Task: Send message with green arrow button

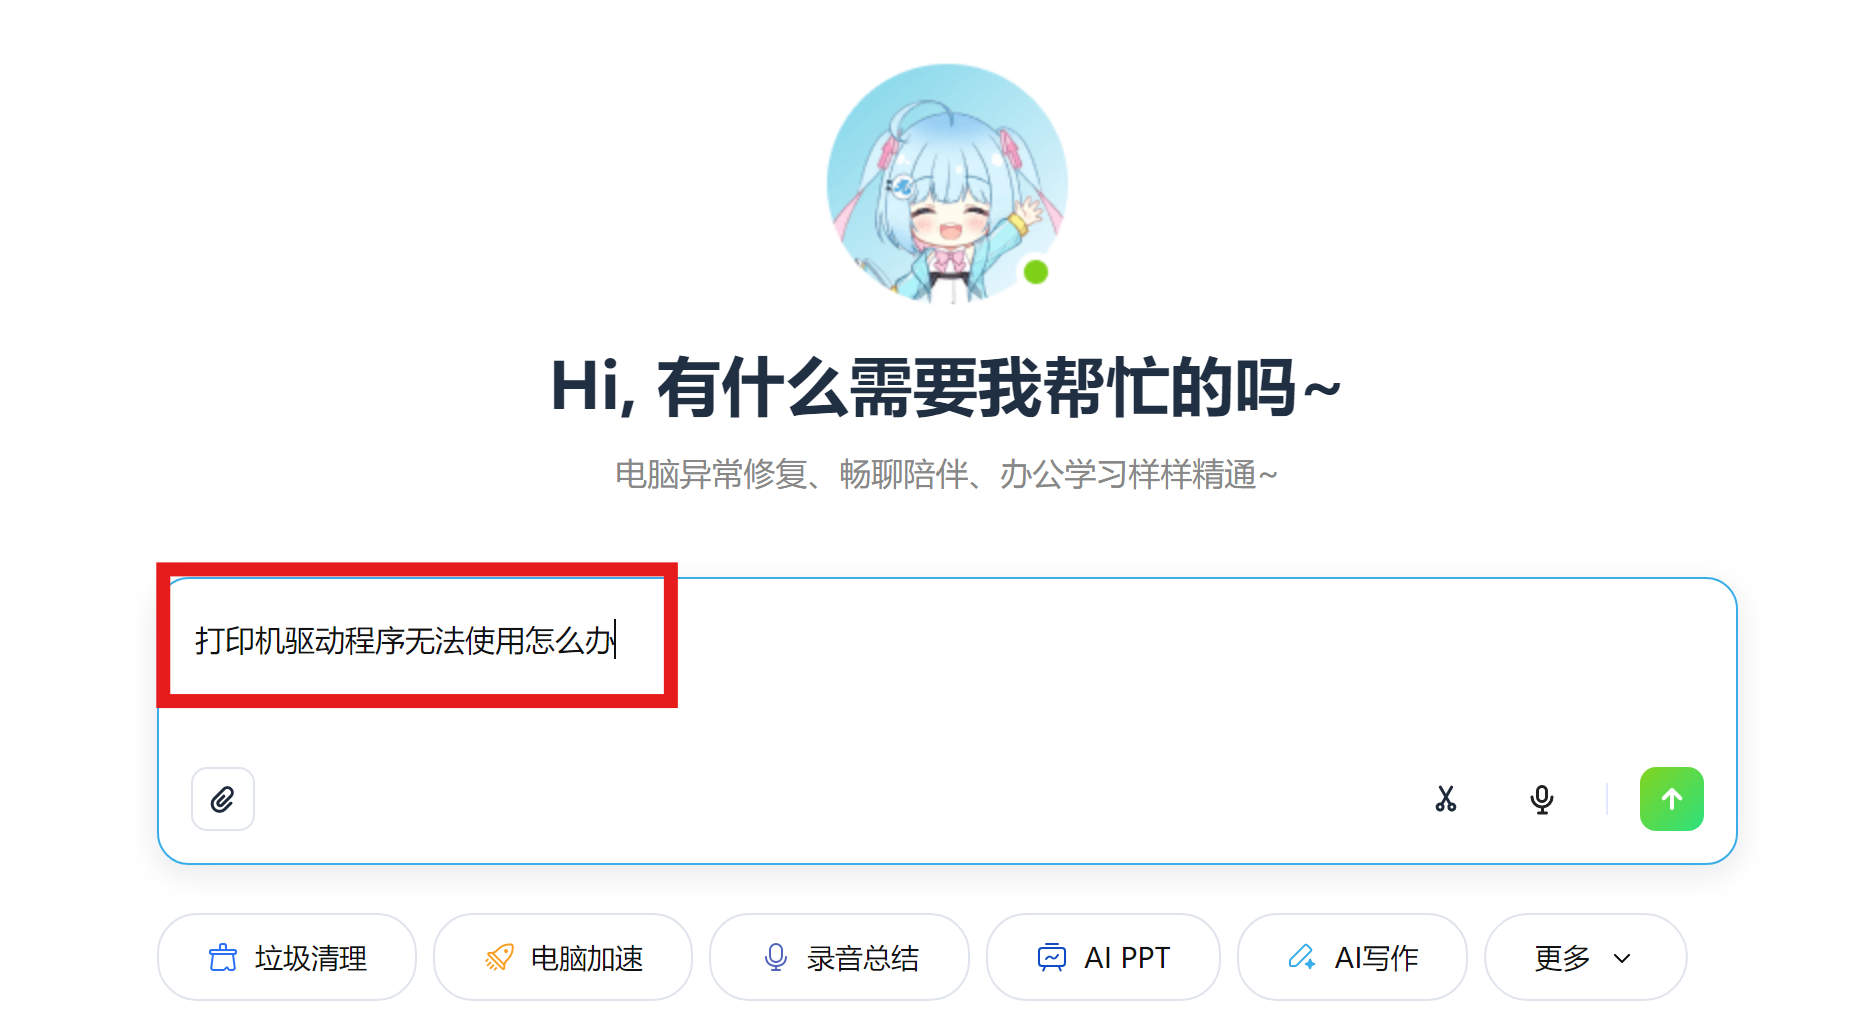Action: [1672, 799]
